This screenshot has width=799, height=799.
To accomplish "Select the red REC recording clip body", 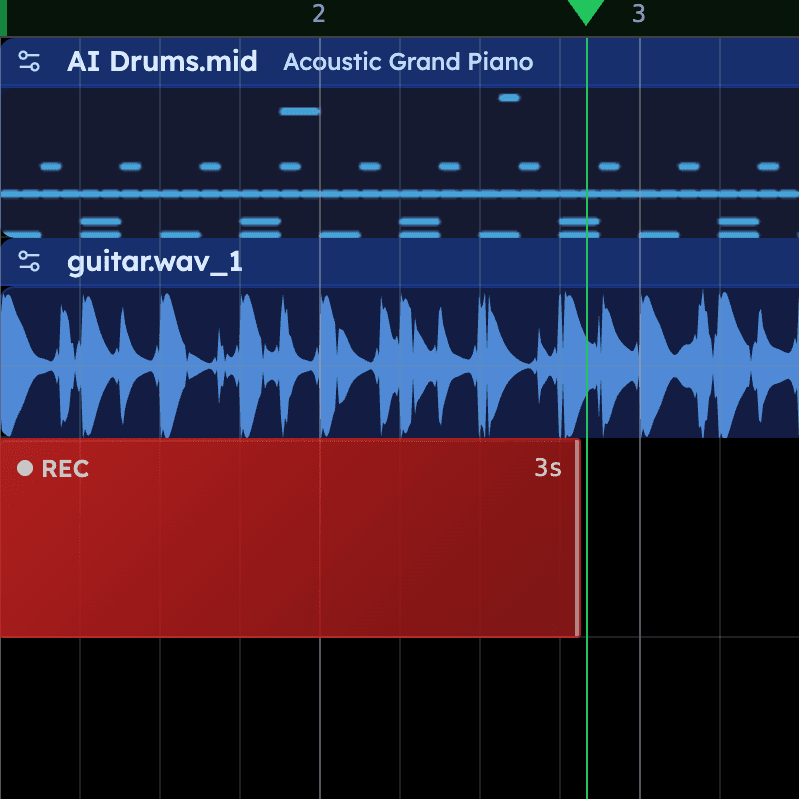I will point(290,560).
